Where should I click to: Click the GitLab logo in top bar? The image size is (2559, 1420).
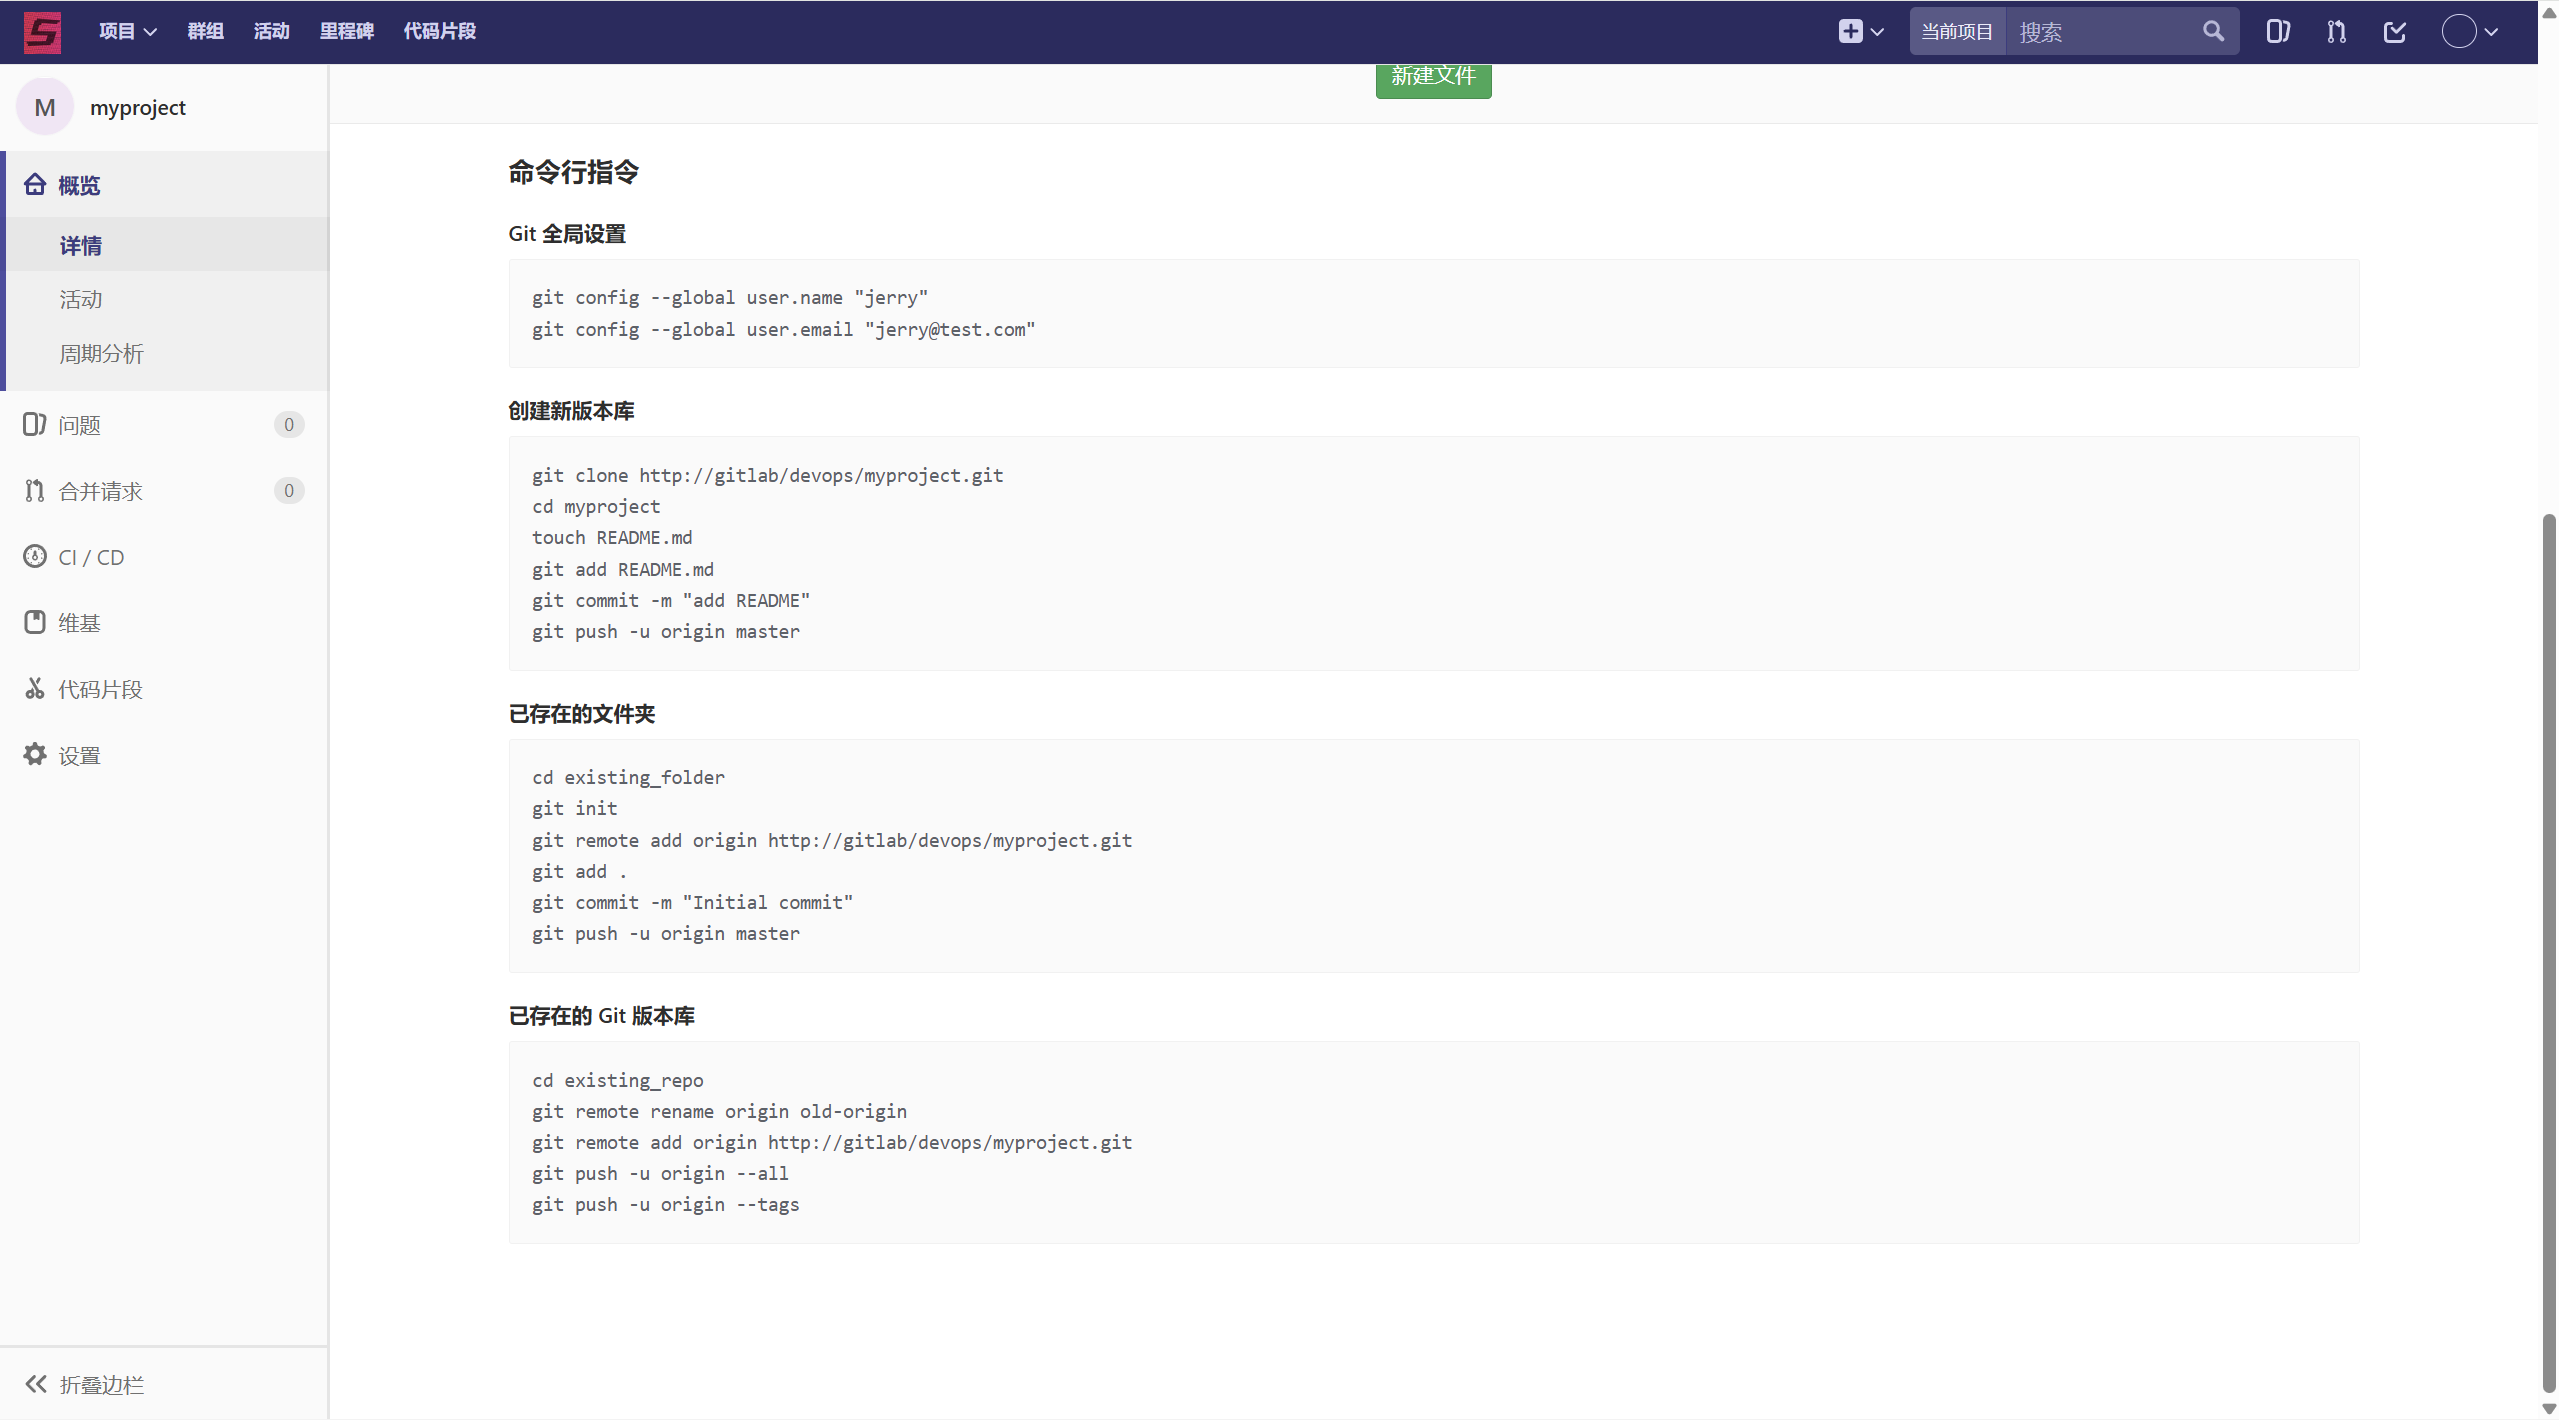coord(42,32)
